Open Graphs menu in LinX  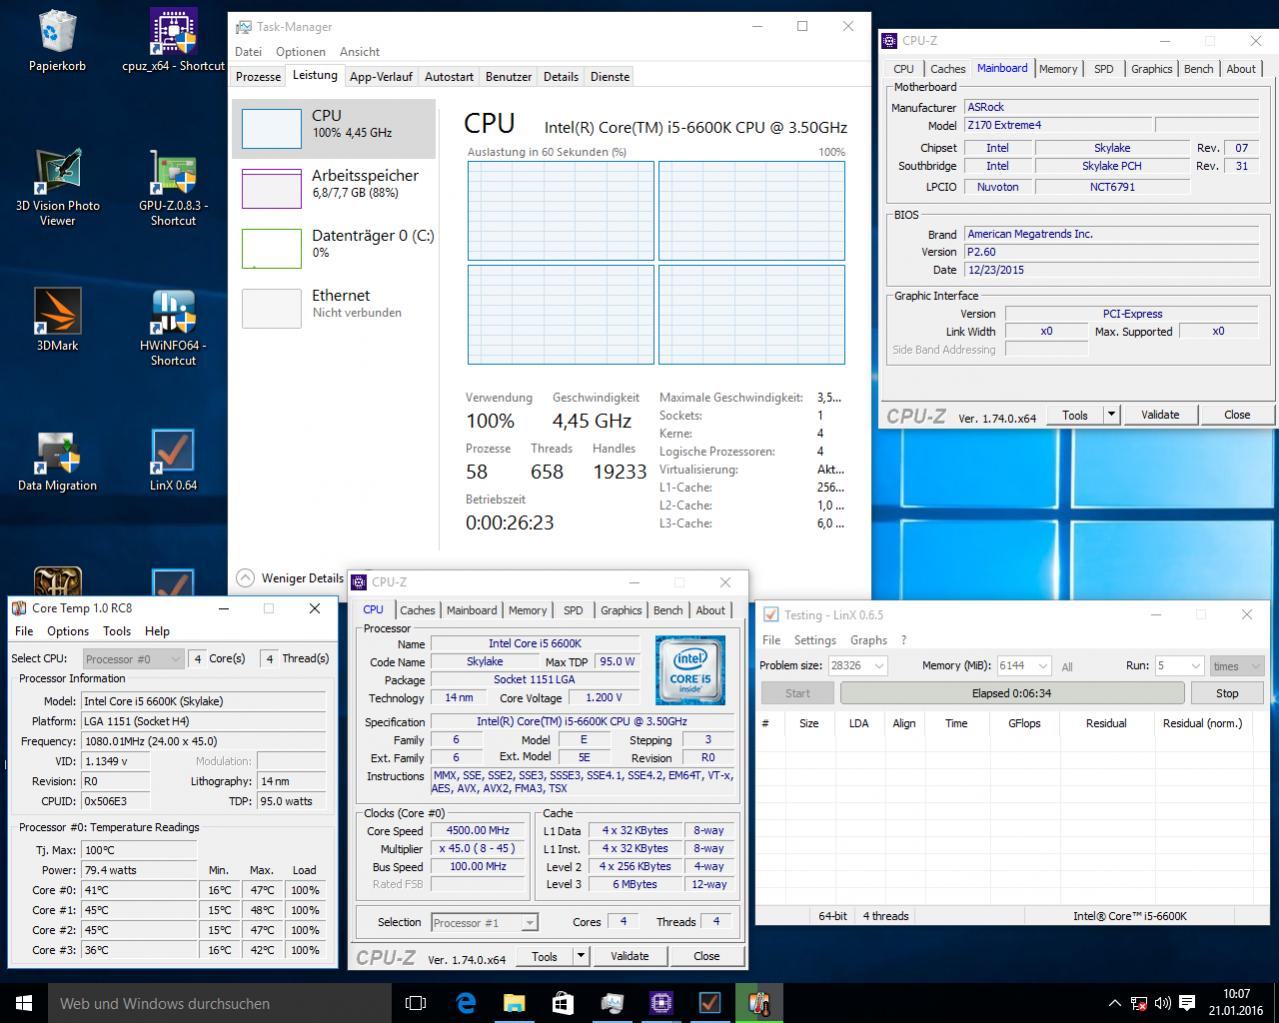868,640
